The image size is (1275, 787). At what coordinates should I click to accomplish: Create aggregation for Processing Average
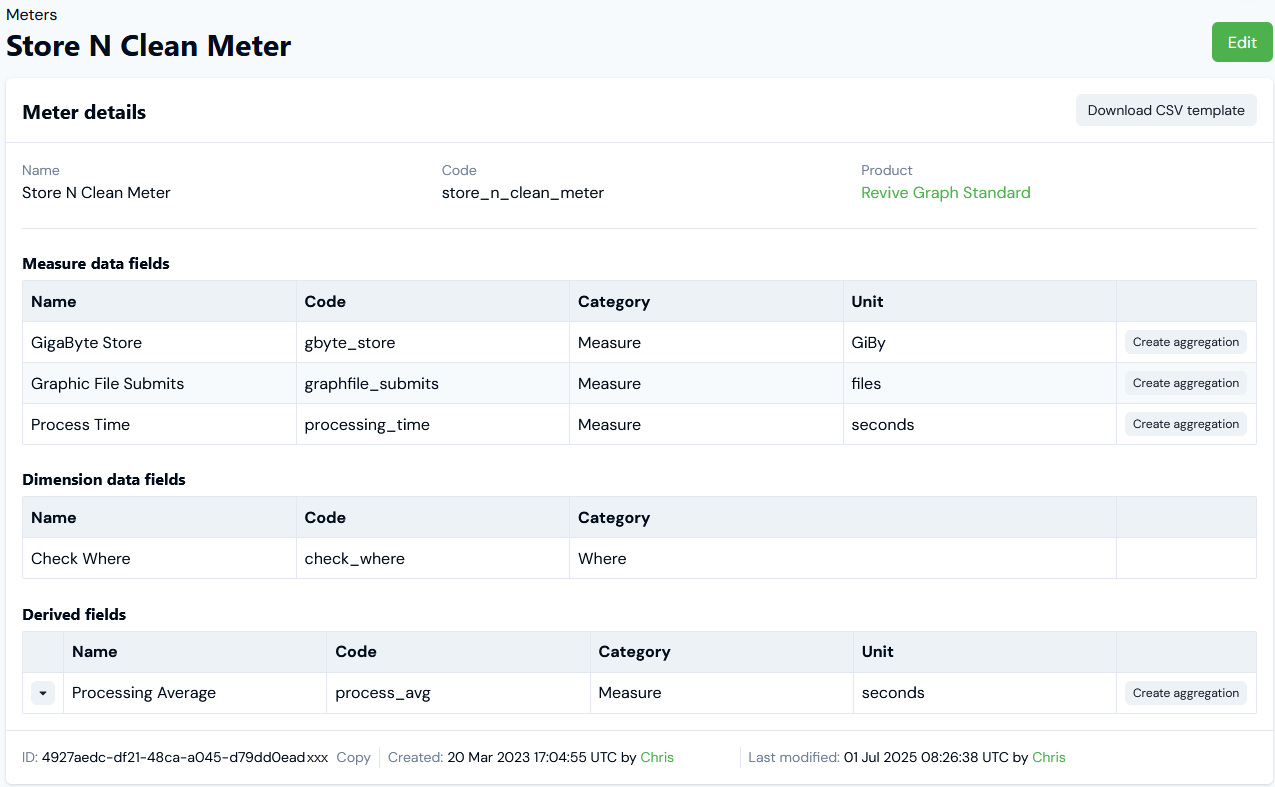tap(1186, 693)
